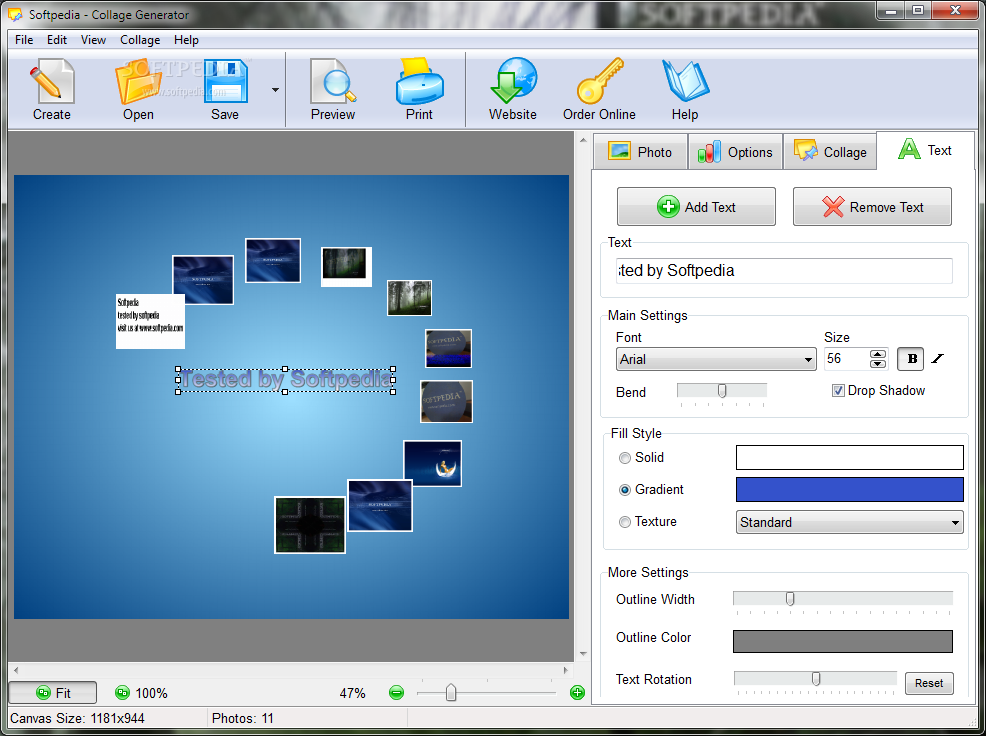Viewport: 986px width, 736px height.
Task: Select the Solid fill style radio button
Action: (624, 458)
